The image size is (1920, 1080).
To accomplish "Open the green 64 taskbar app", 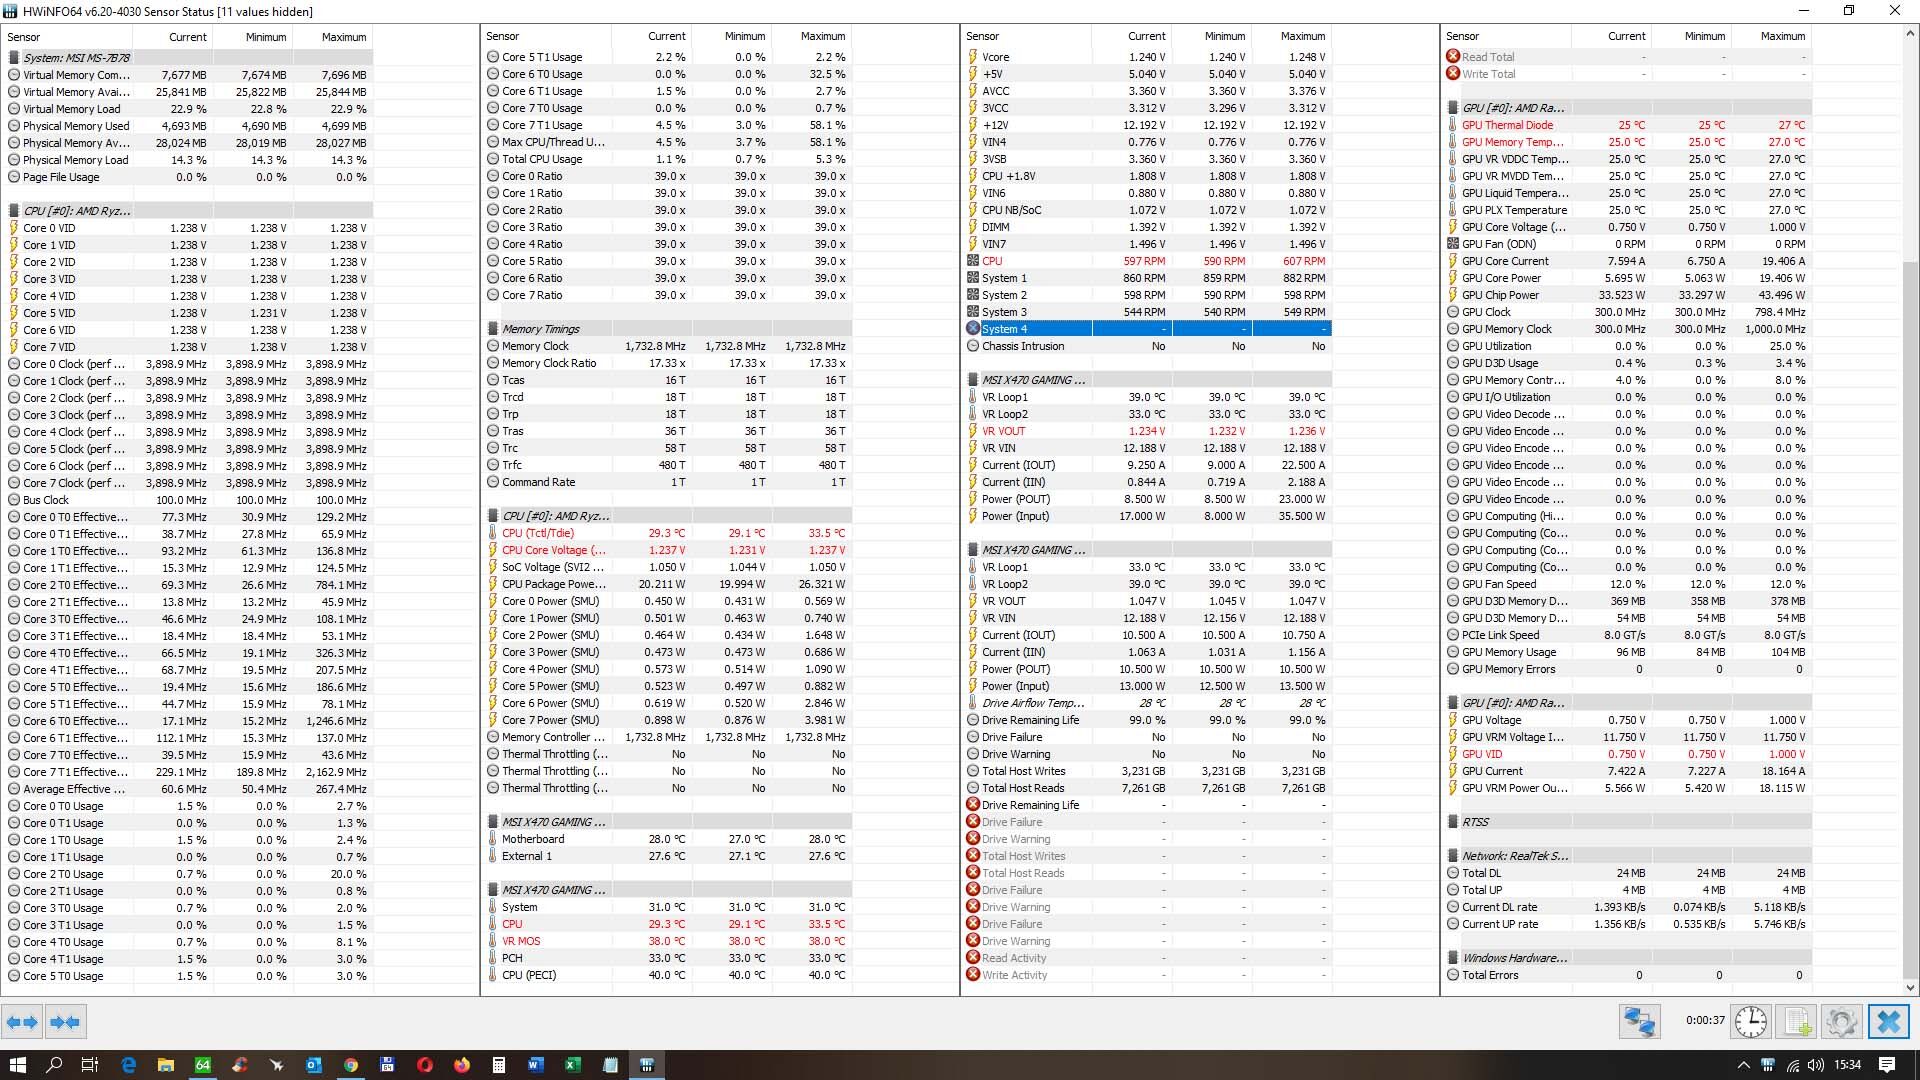I will pos(202,1065).
